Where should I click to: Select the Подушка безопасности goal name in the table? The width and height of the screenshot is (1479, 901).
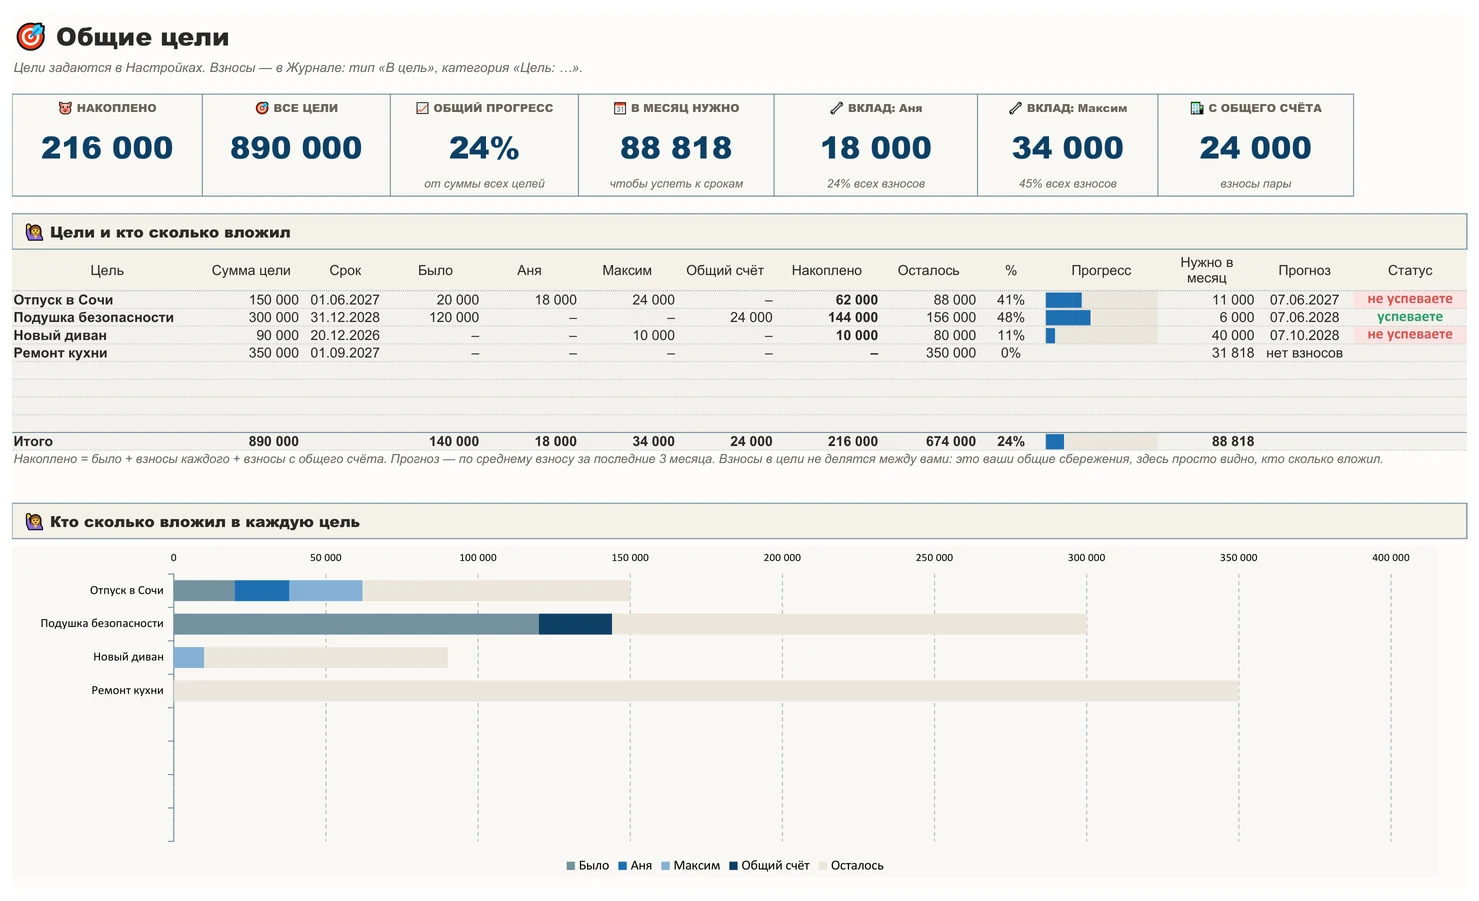[x=94, y=318]
